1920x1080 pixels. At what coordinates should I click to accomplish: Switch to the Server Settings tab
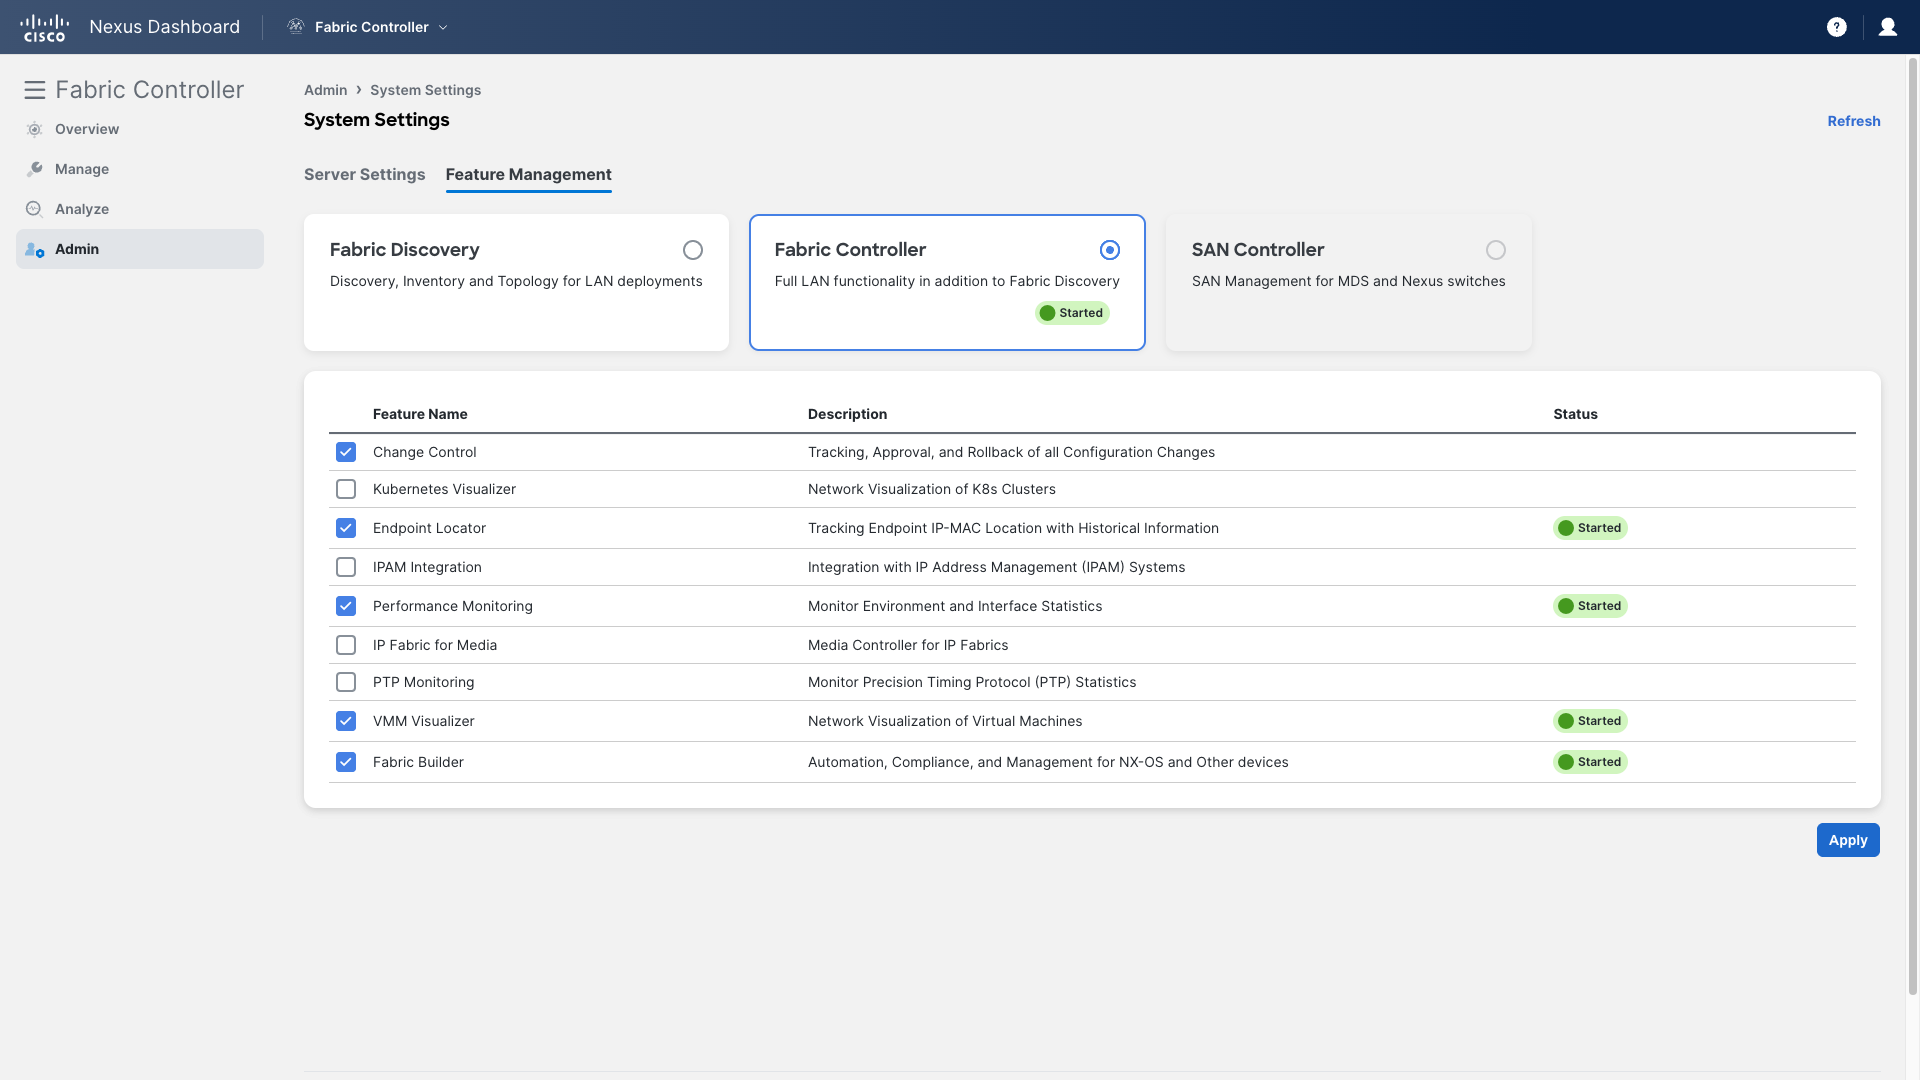point(364,174)
